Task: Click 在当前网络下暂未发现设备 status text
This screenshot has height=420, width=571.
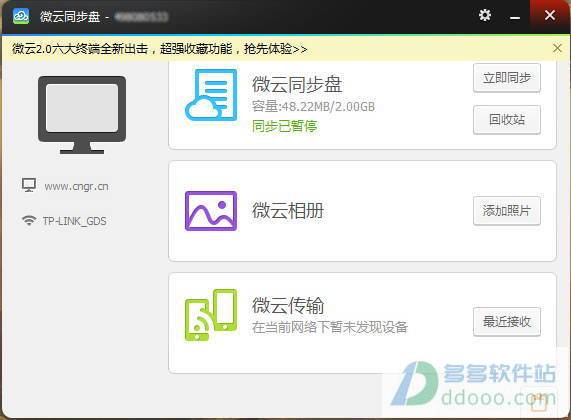Action: [x=330, y=327]
